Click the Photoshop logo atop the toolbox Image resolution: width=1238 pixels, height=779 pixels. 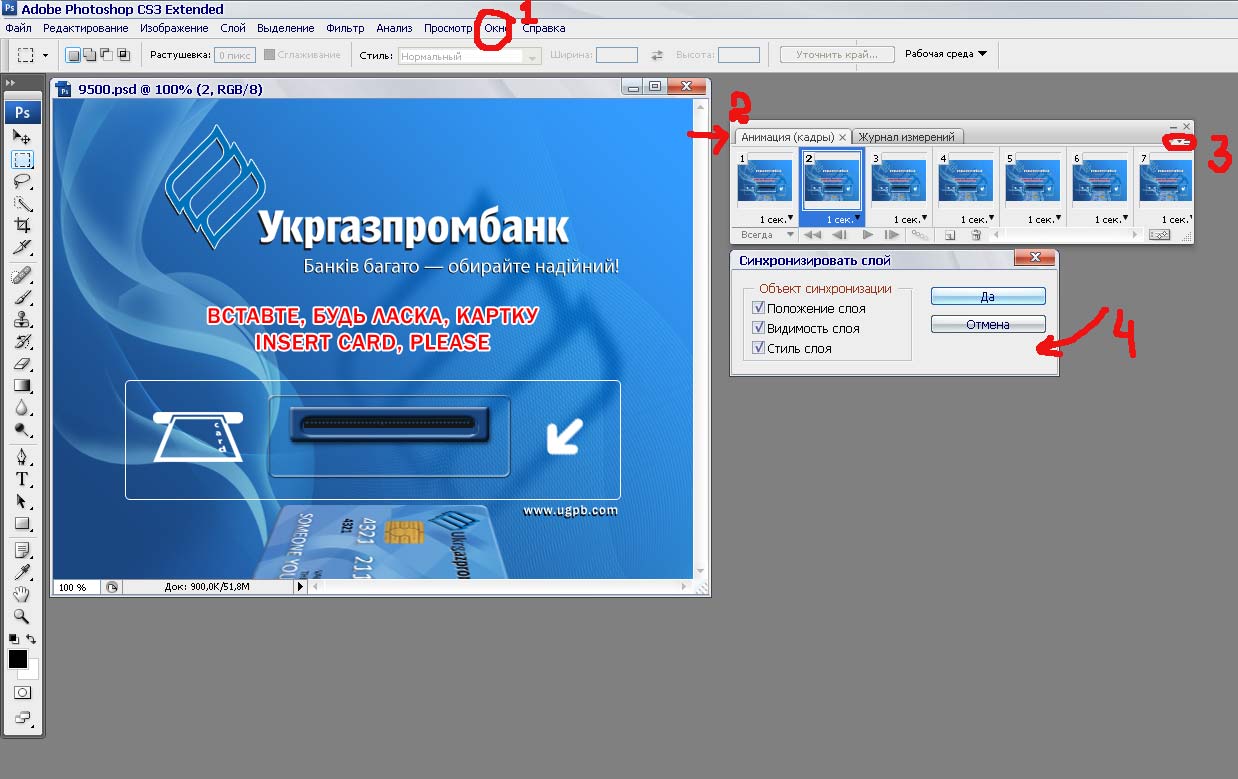point(22,112)
